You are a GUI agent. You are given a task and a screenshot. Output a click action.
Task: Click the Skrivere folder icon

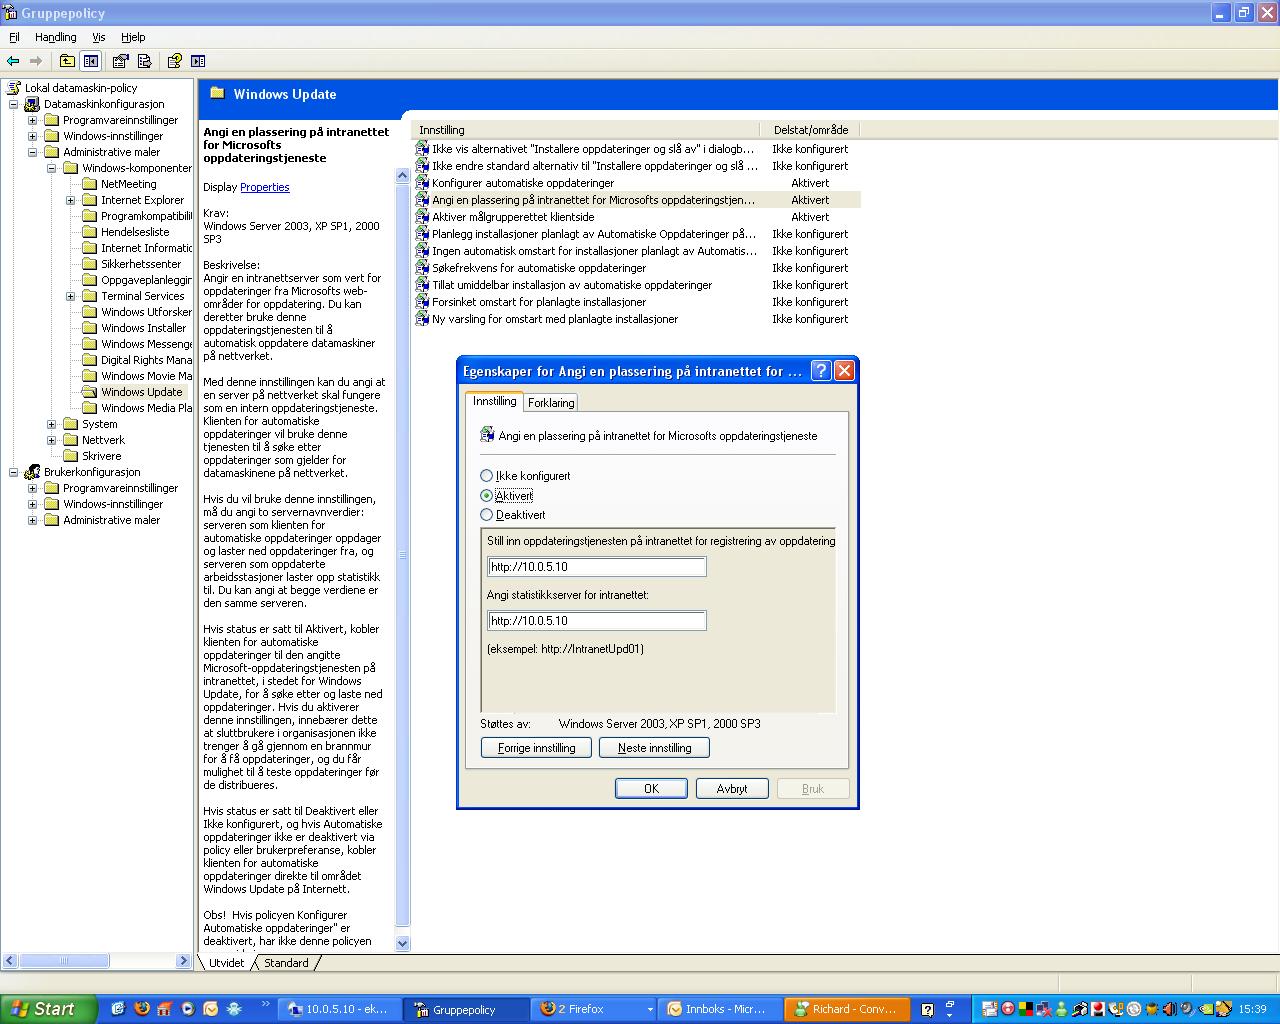(70, 456)
